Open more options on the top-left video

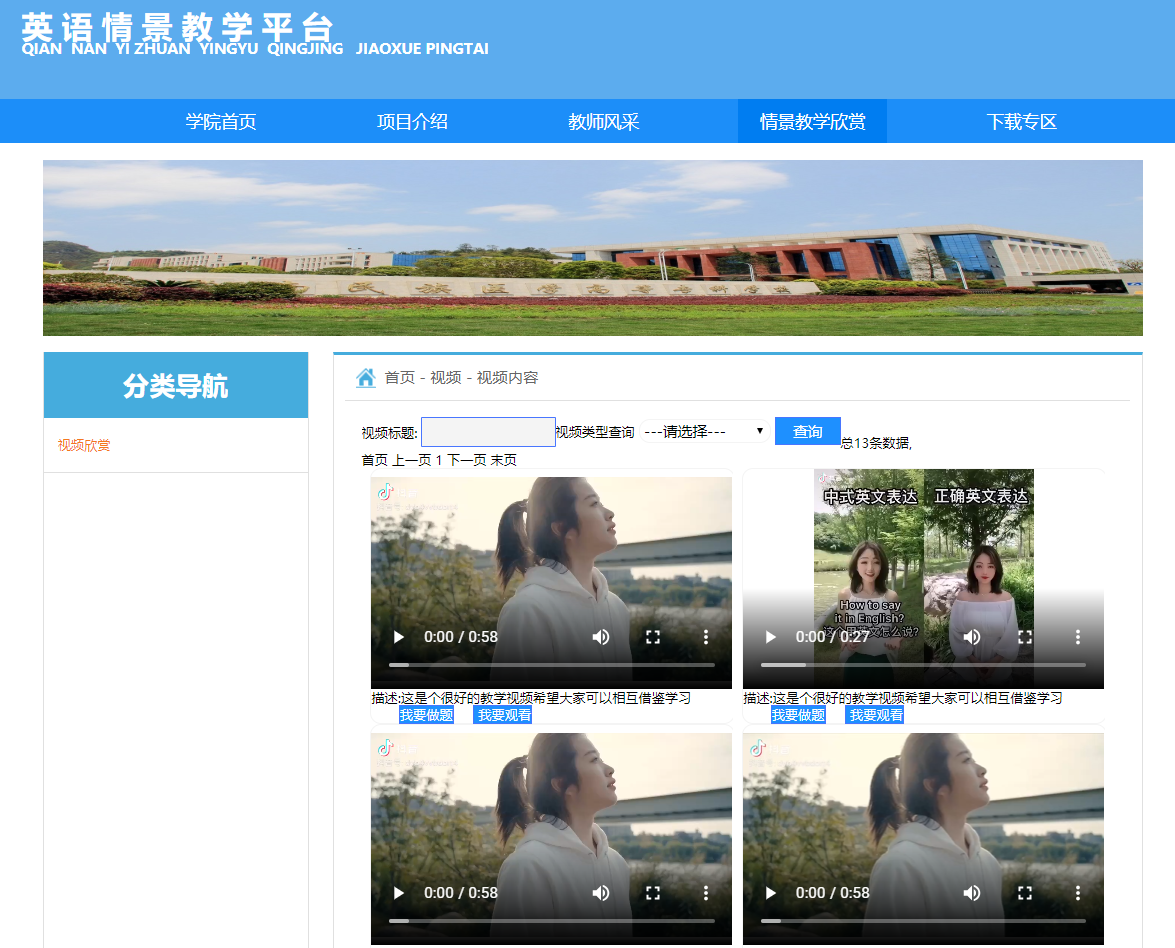tap(706, 637)
